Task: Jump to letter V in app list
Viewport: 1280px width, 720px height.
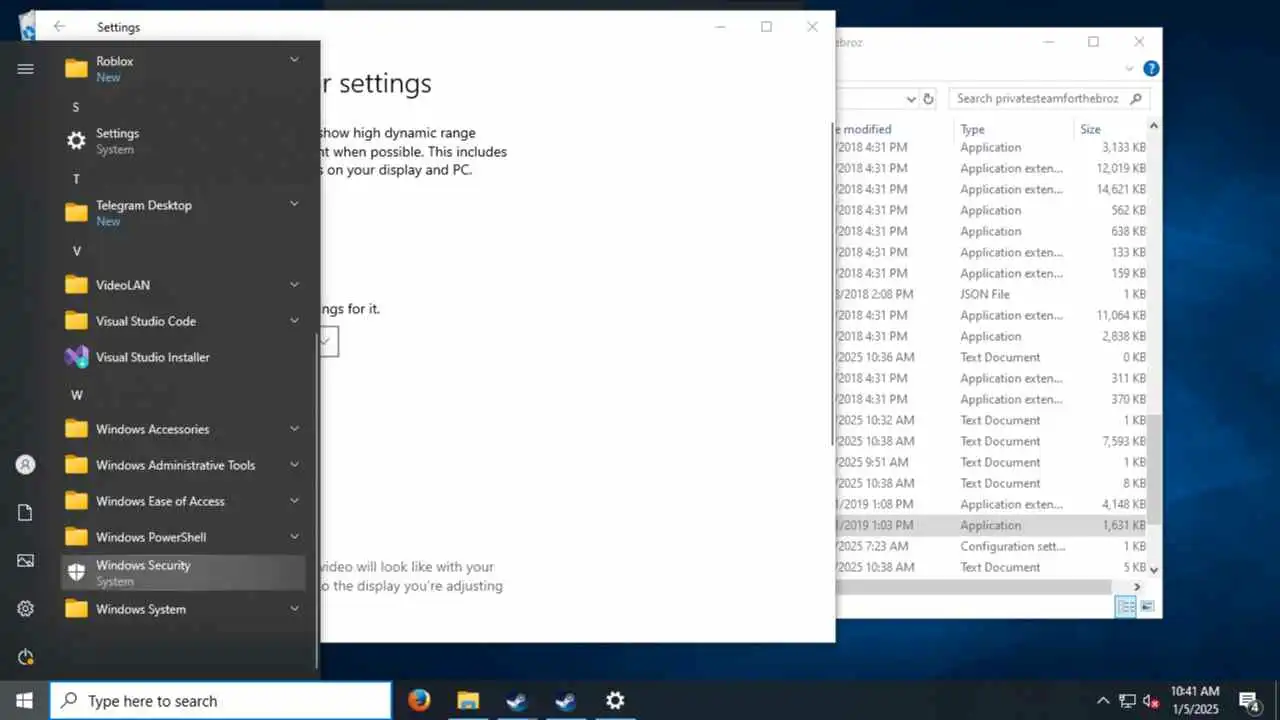Action: tap(76, 251)
